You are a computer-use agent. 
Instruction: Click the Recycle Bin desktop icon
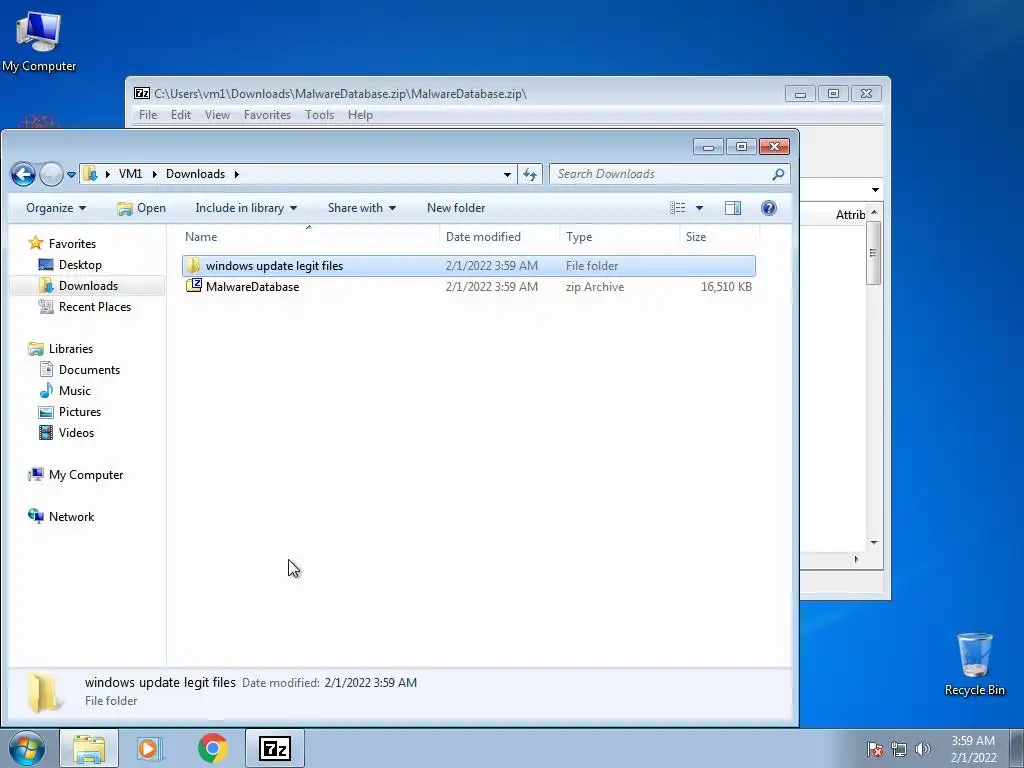(974, 664)
